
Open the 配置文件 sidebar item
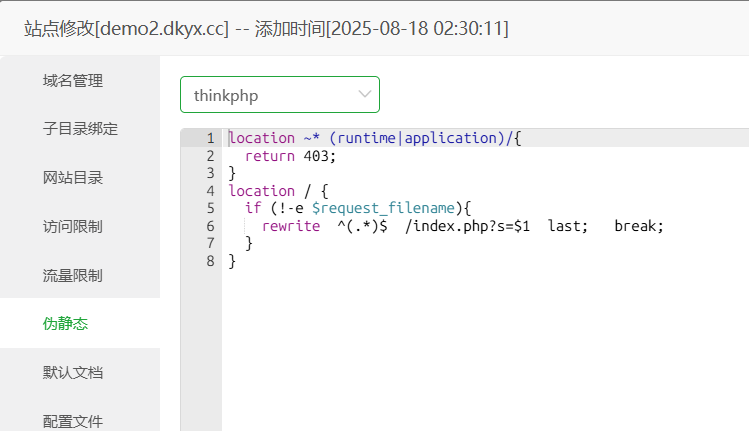73,420
